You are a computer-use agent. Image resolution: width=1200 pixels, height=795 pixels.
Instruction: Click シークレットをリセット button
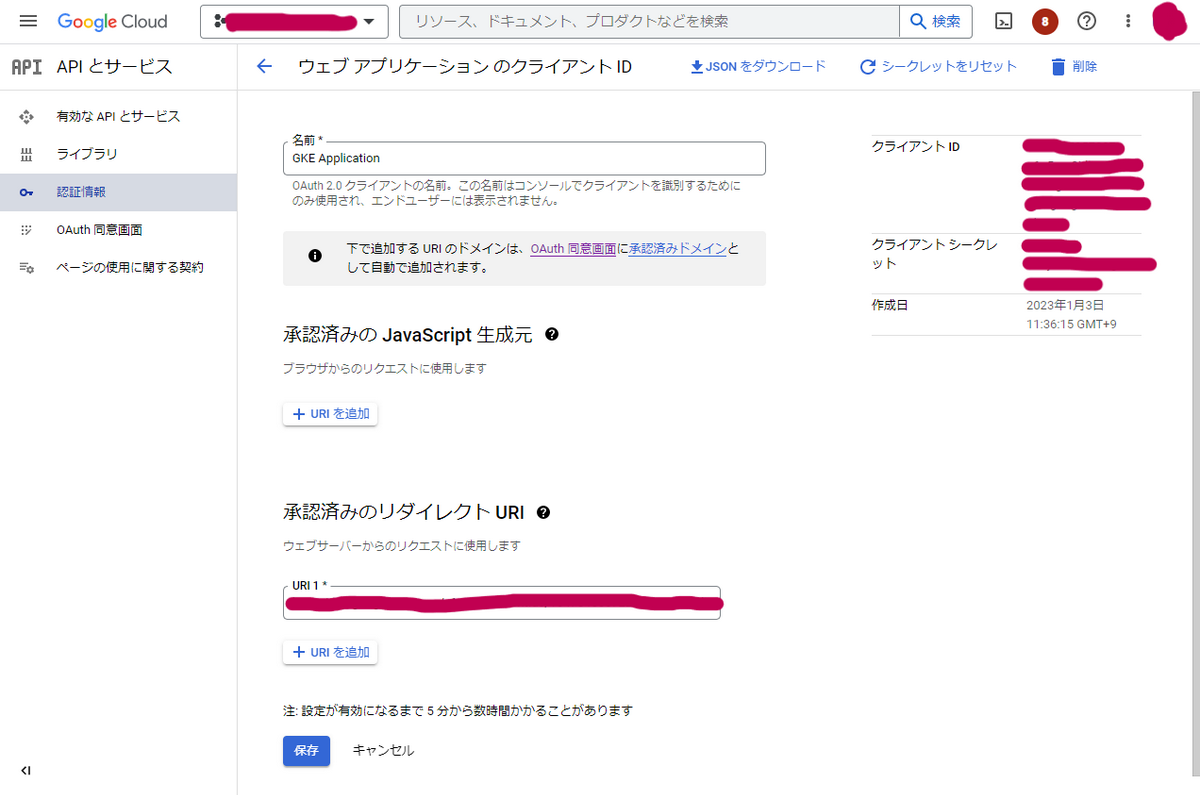pos(938,67)
